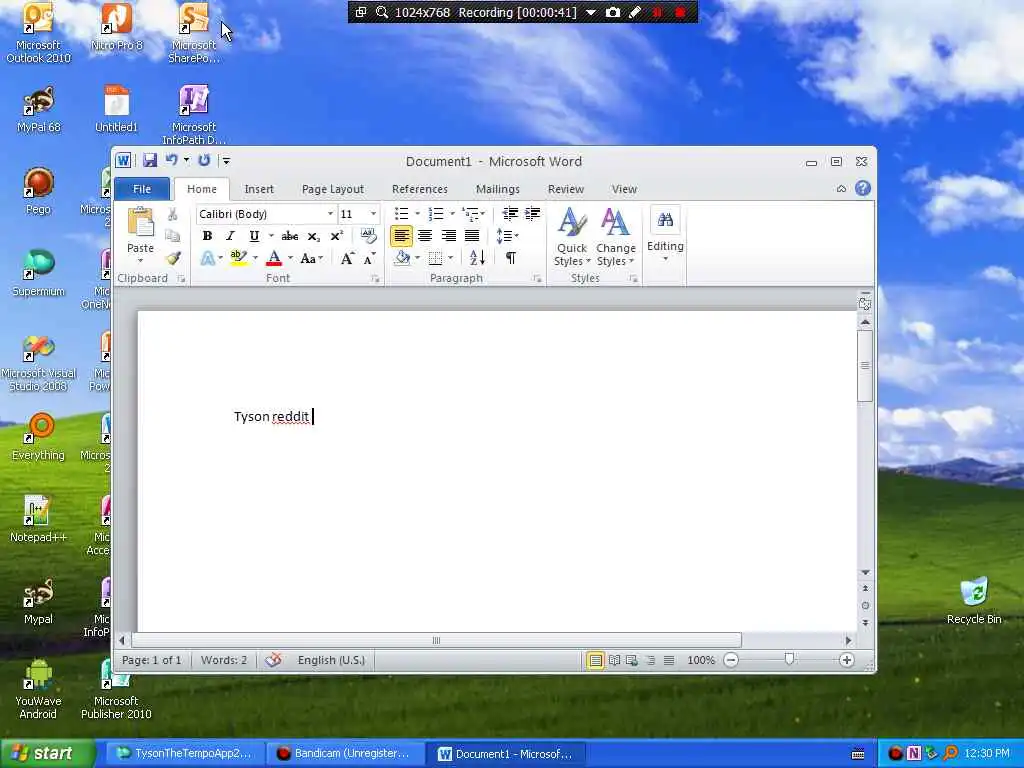This screenshot has width=1024, height=768.
Task: Click the zoom level 100% button
Action: click(x=701, y=660)
